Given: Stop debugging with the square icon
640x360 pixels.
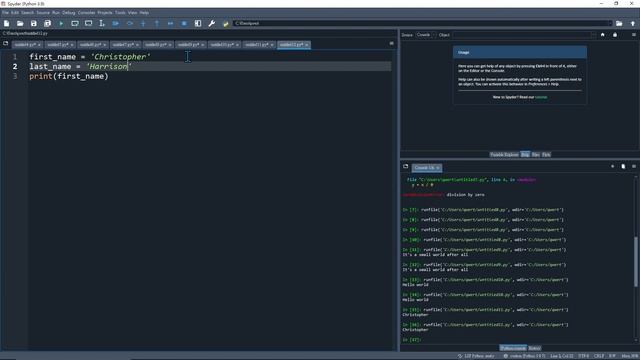Looking at the screenshot, I should tap(184, 24).
